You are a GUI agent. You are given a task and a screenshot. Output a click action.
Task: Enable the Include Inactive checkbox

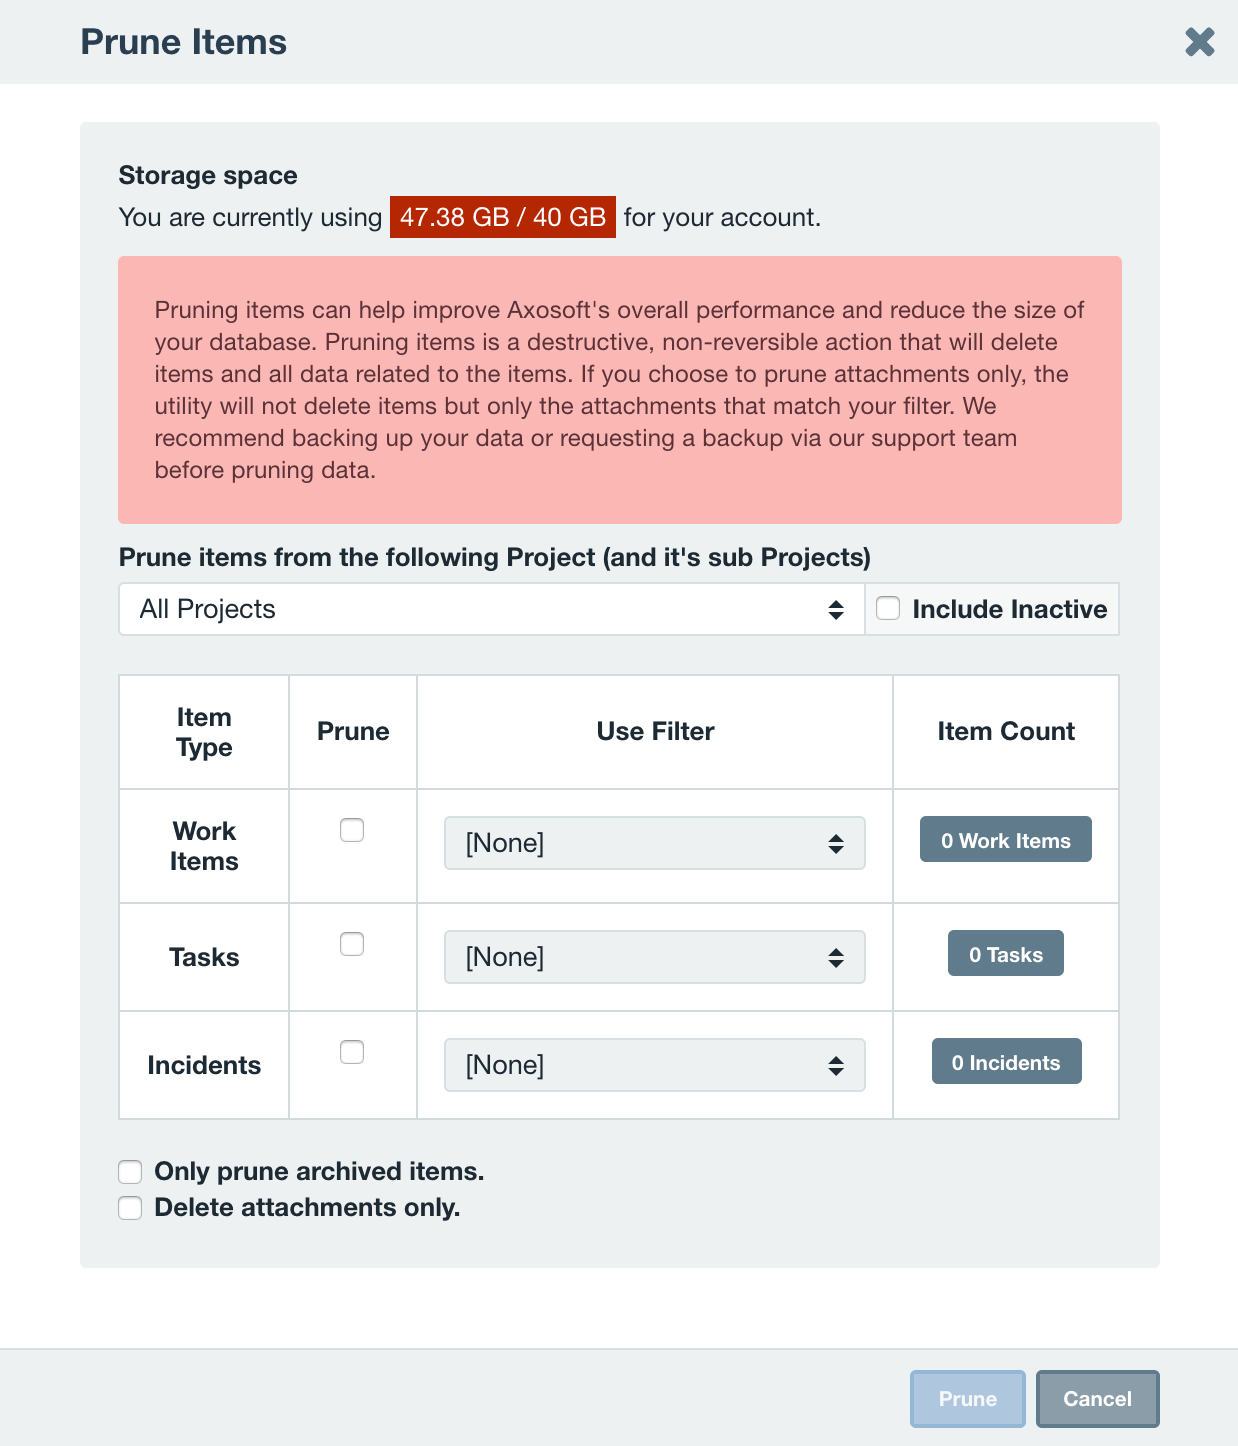[888, 608]
